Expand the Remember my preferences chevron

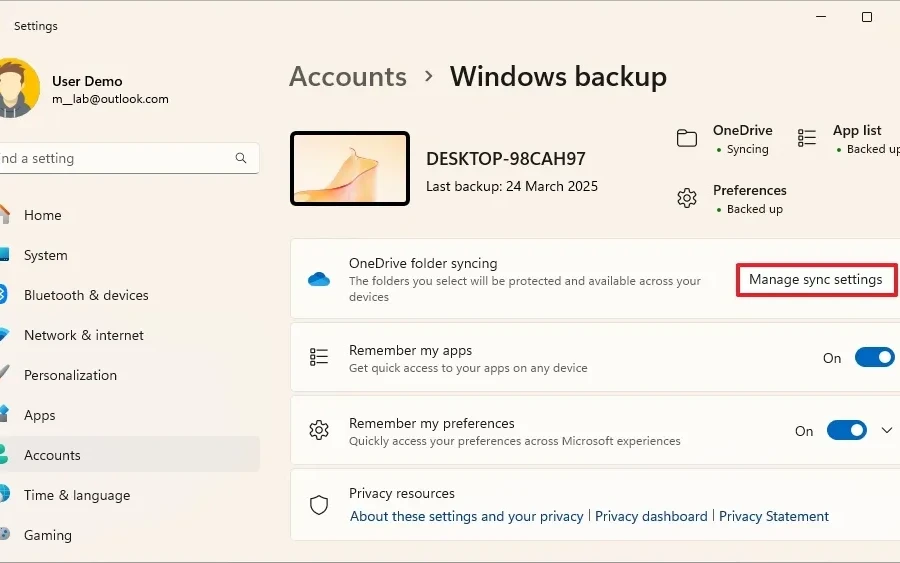tap(887, 430)
